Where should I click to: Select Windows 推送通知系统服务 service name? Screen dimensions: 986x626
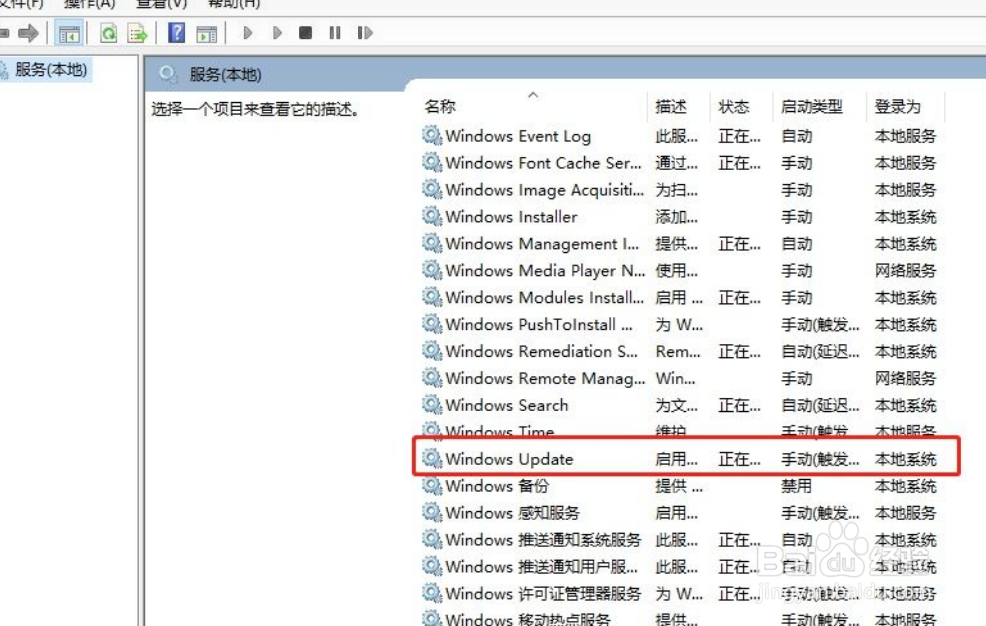pyautogui.click(x=543, y=540)
